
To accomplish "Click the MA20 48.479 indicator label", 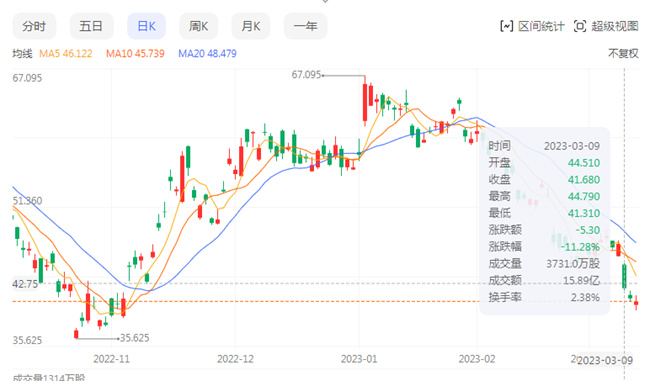I will click(207, 53).
